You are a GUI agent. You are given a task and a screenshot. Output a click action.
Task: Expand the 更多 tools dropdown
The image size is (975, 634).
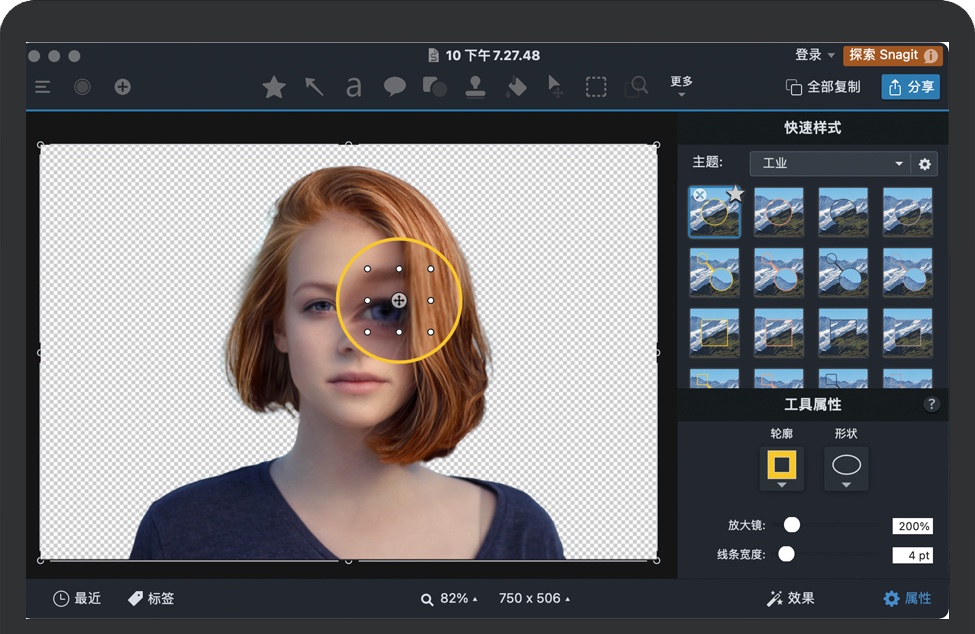(x=681, y=86)
